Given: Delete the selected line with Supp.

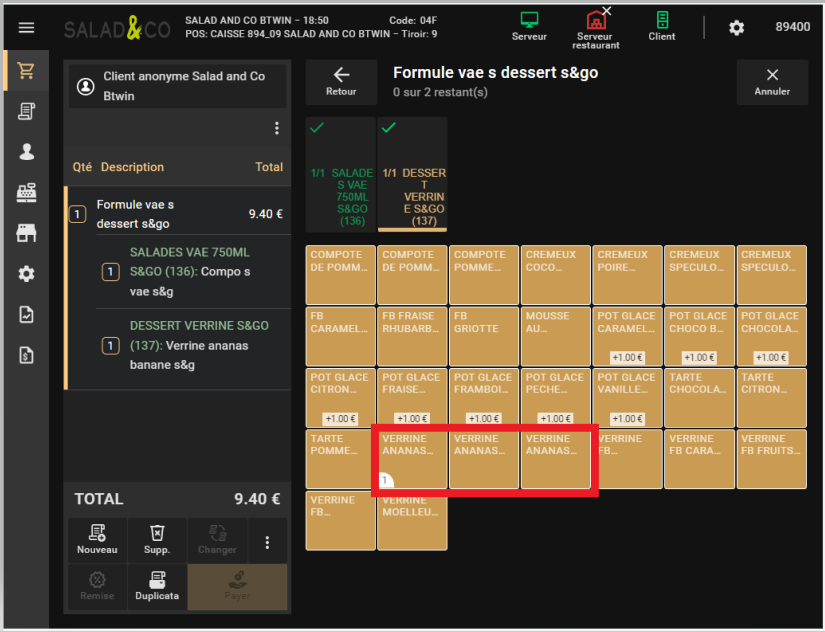Looking at the screenshot, I should pos(157,540).
